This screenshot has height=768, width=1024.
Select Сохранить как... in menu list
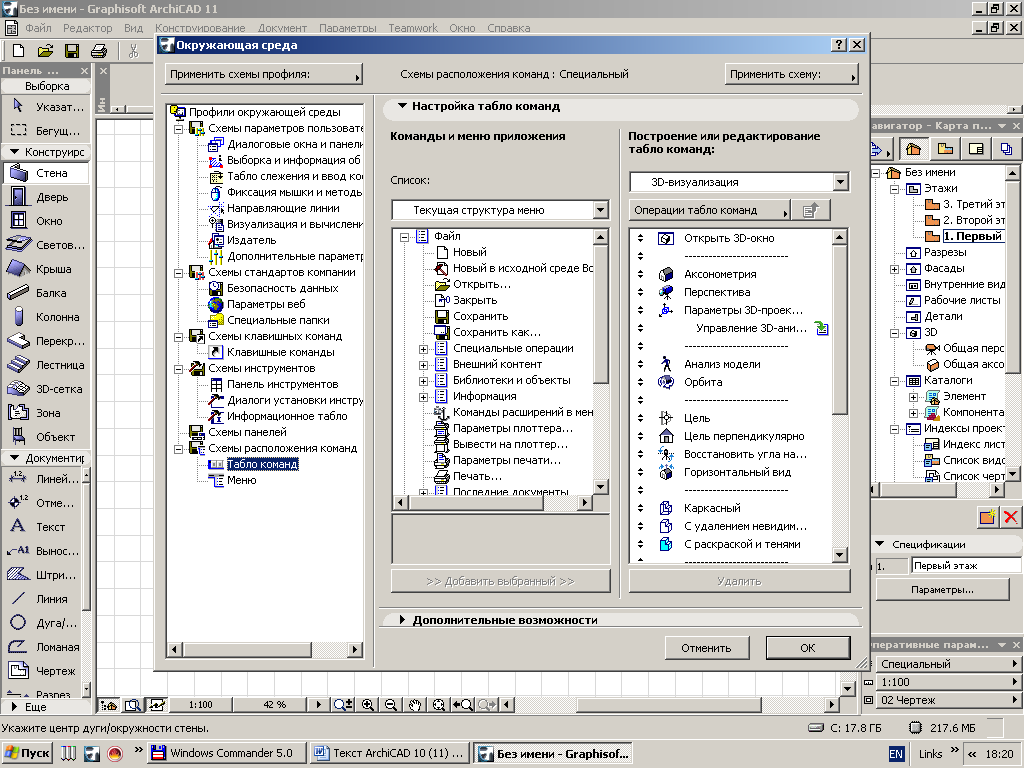(x=497, y=332)
